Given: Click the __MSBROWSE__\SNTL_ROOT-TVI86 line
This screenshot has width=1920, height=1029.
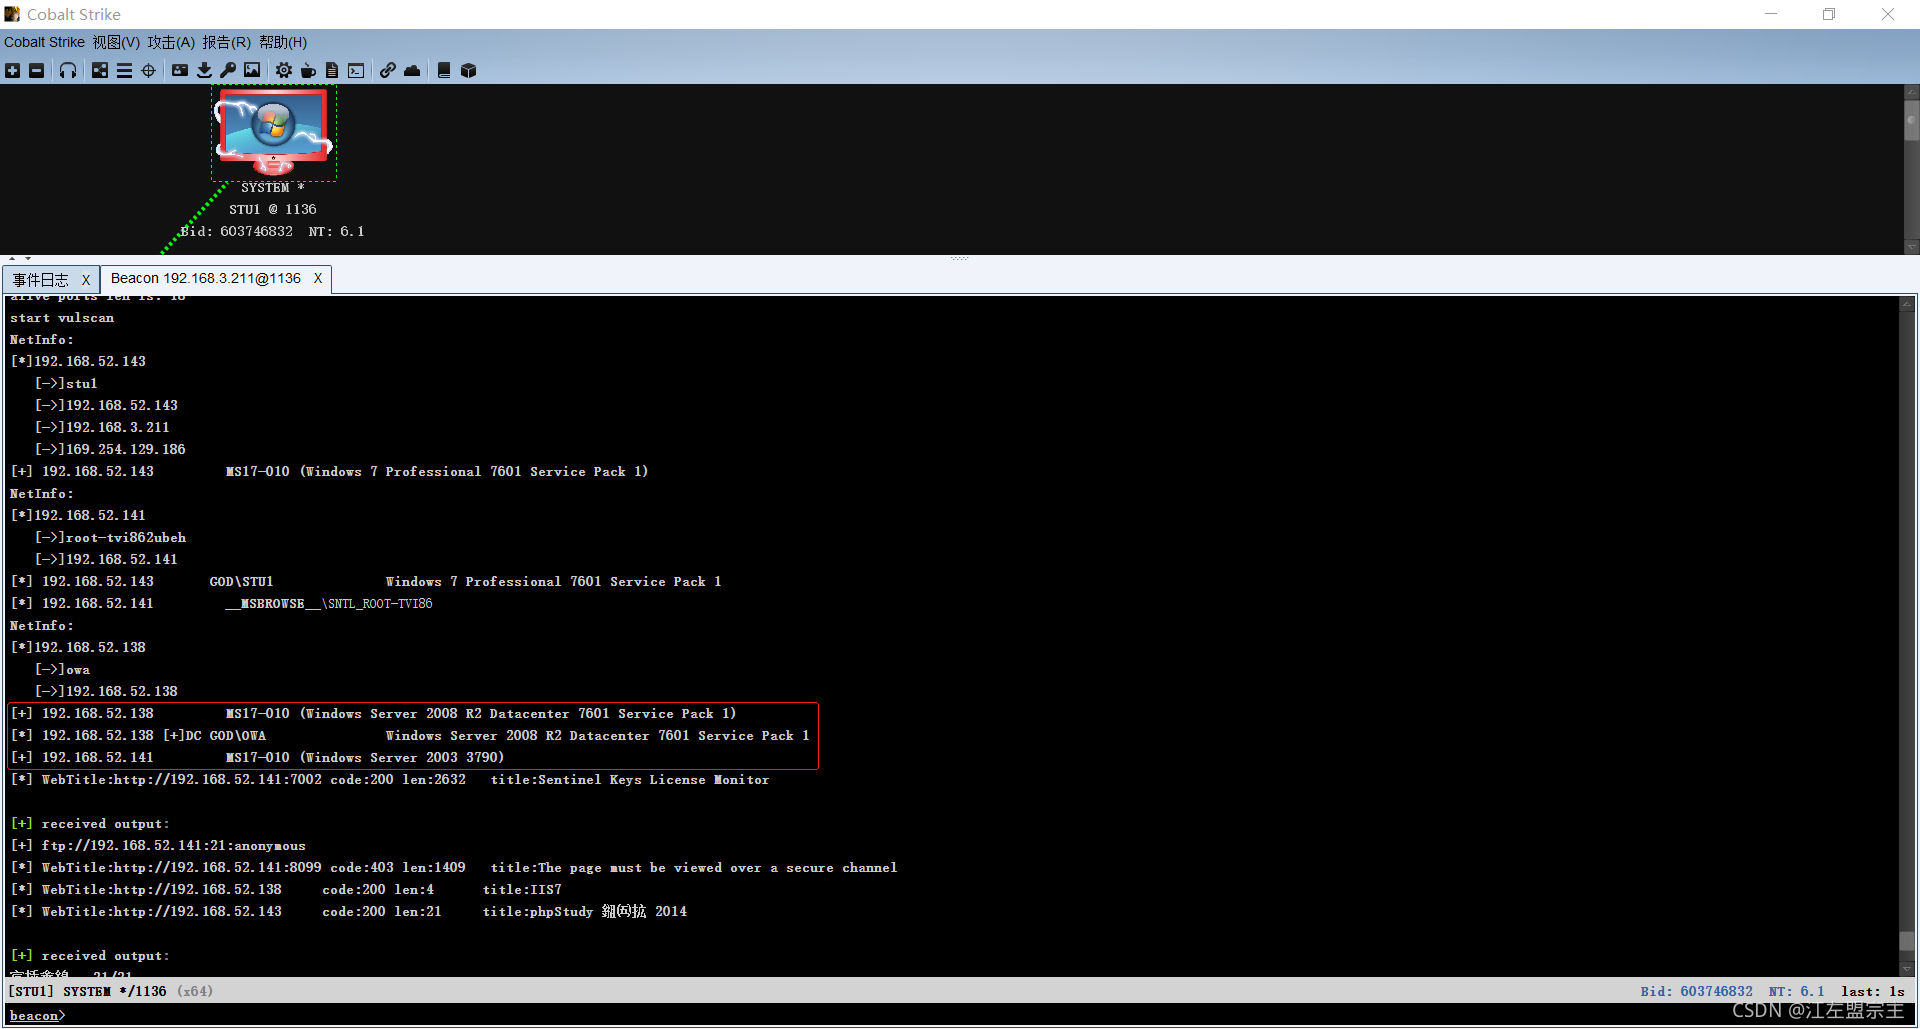Looking at the screenshot, I should coord(221,604).
